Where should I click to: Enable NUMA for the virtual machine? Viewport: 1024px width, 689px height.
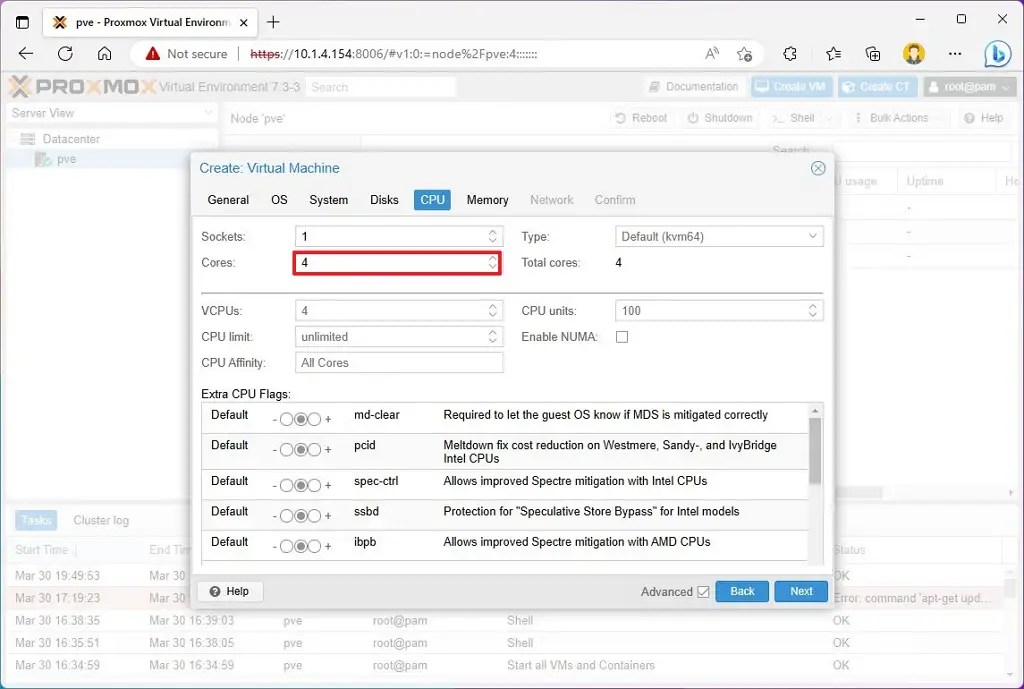(622, 337)
